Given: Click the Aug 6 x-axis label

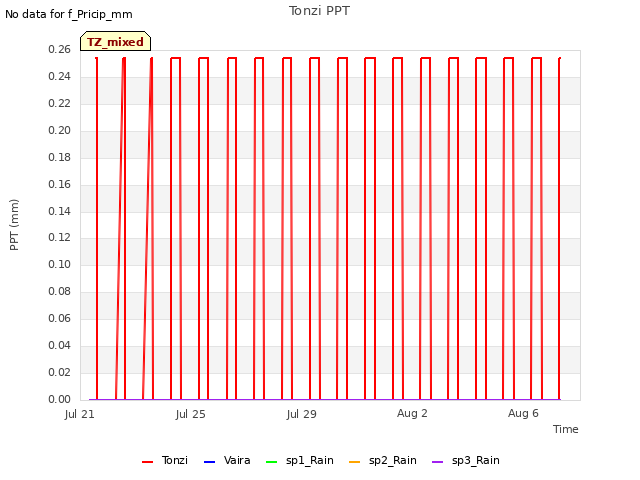Looking at the screenshot, I should [x=523, y=413].
